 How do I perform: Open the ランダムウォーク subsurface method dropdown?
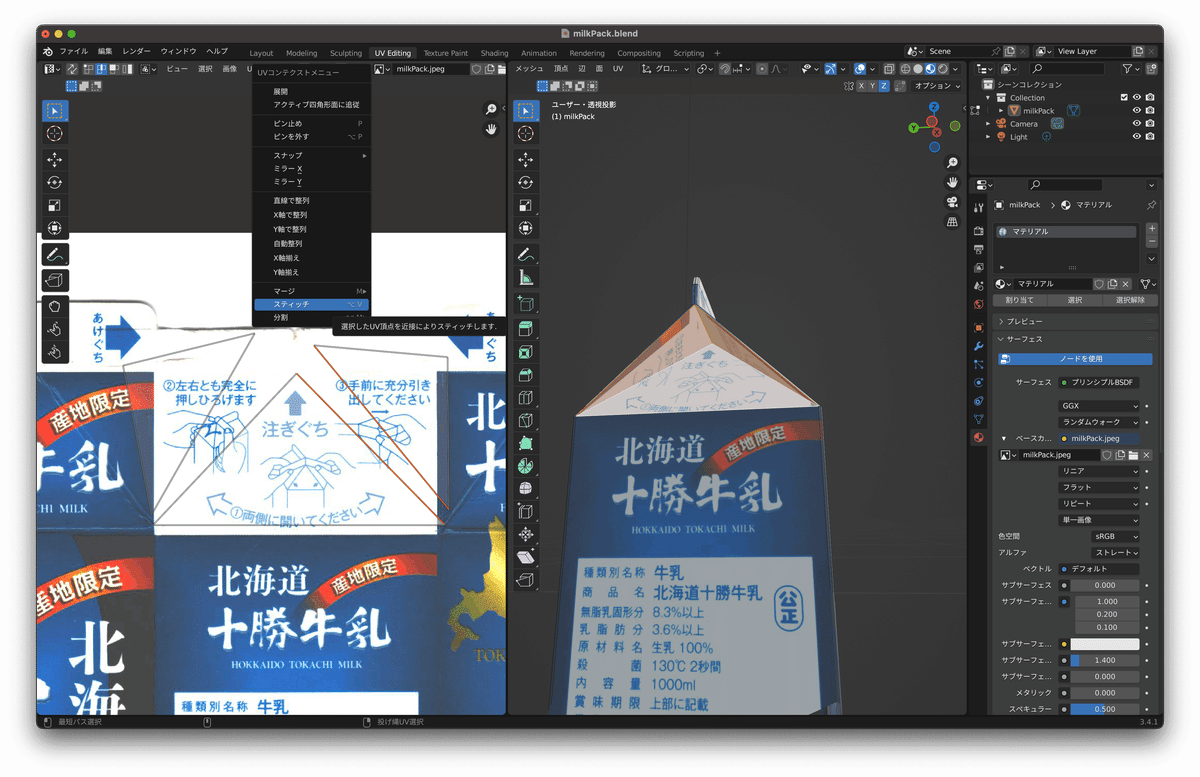pos(1099,422)
